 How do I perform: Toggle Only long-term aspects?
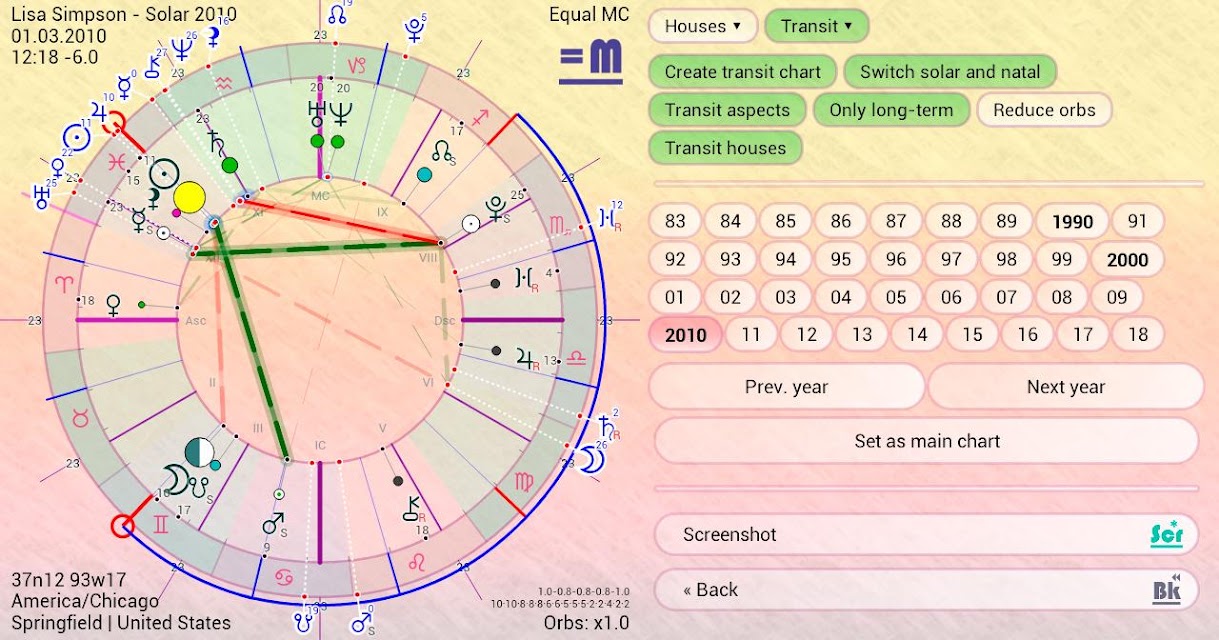pos(891,110)
